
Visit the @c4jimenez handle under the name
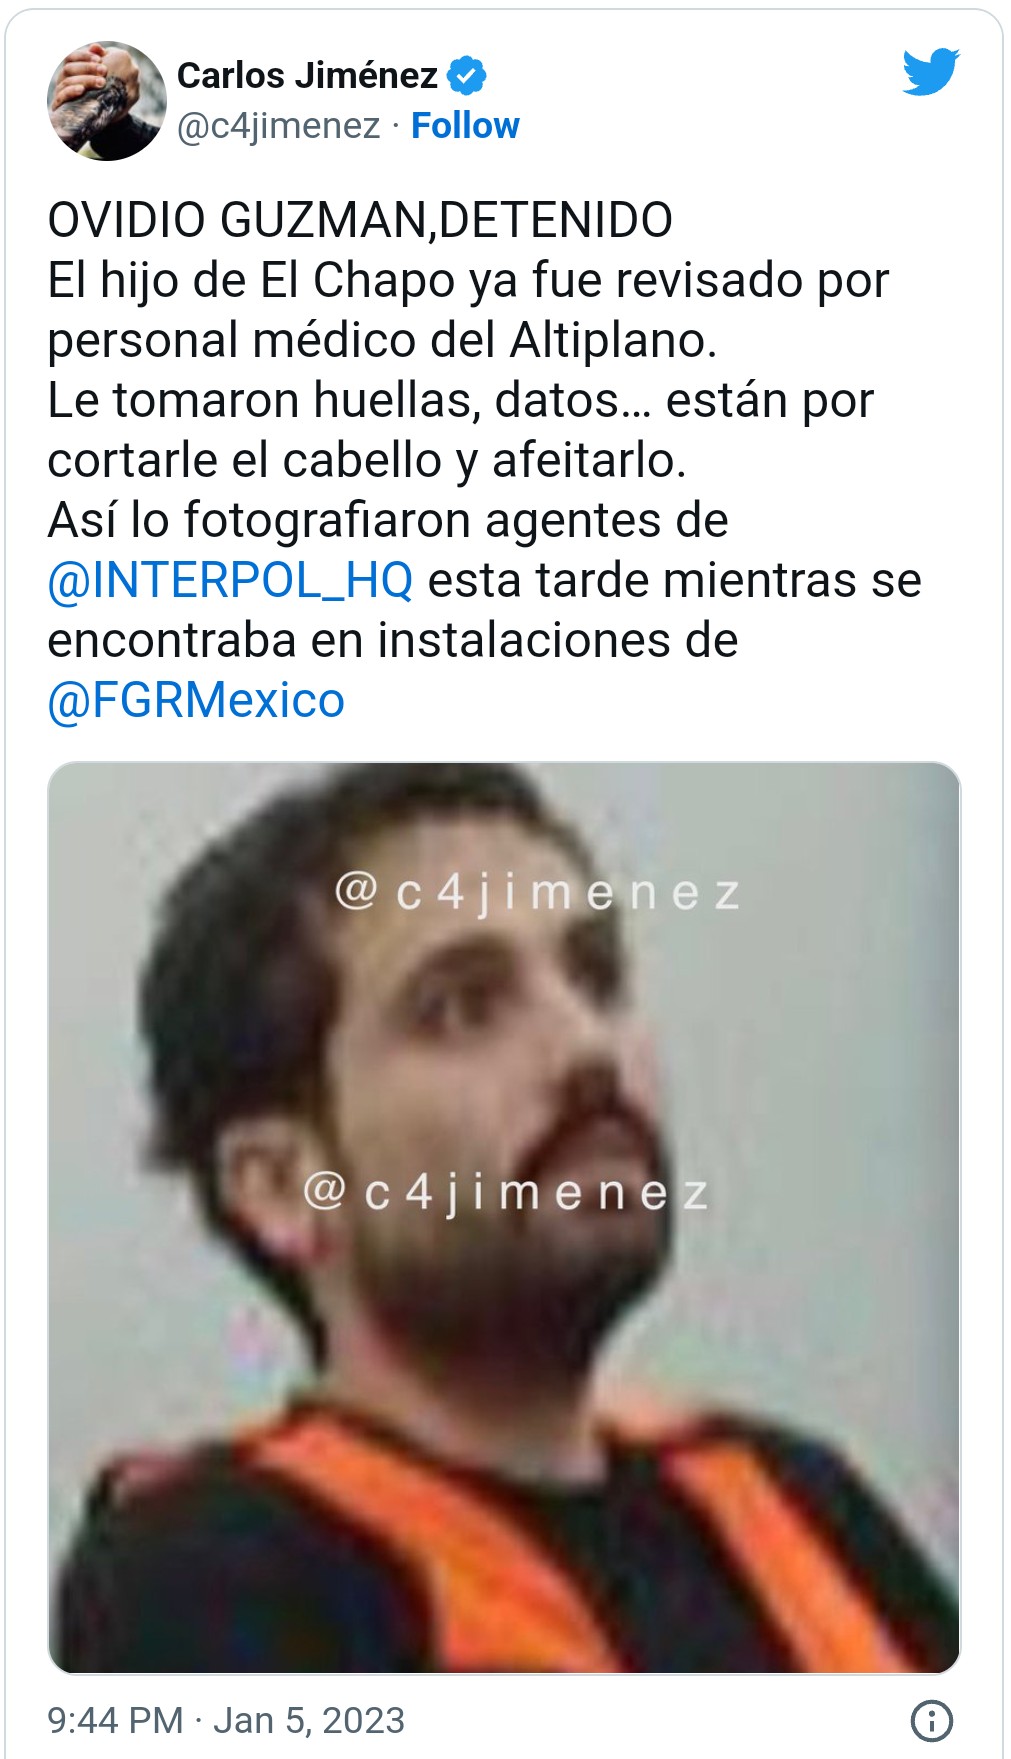pos(278,126)
